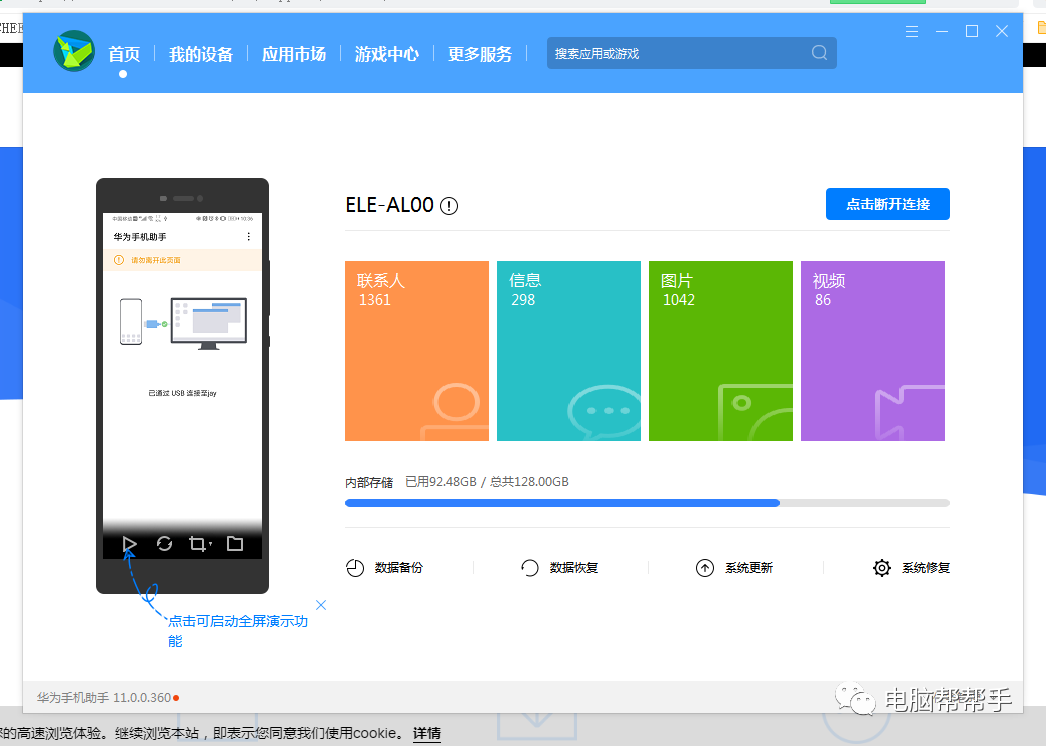The image size is (1046, 746).
Task: Click the pictures count 1042
Action: pyautogui.click(x=678, y=300)
